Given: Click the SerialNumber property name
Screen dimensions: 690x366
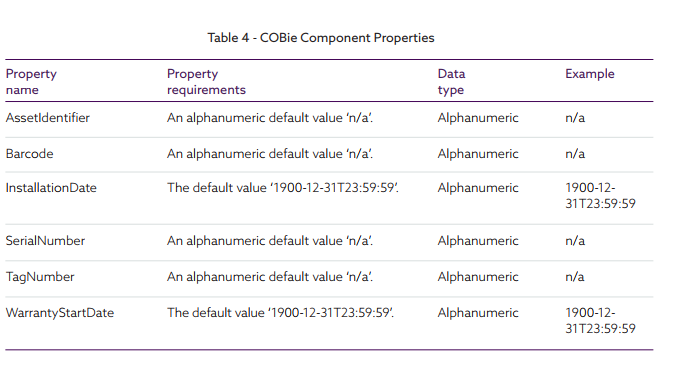Looking at the screenshot, I should (x=45, y=241).
